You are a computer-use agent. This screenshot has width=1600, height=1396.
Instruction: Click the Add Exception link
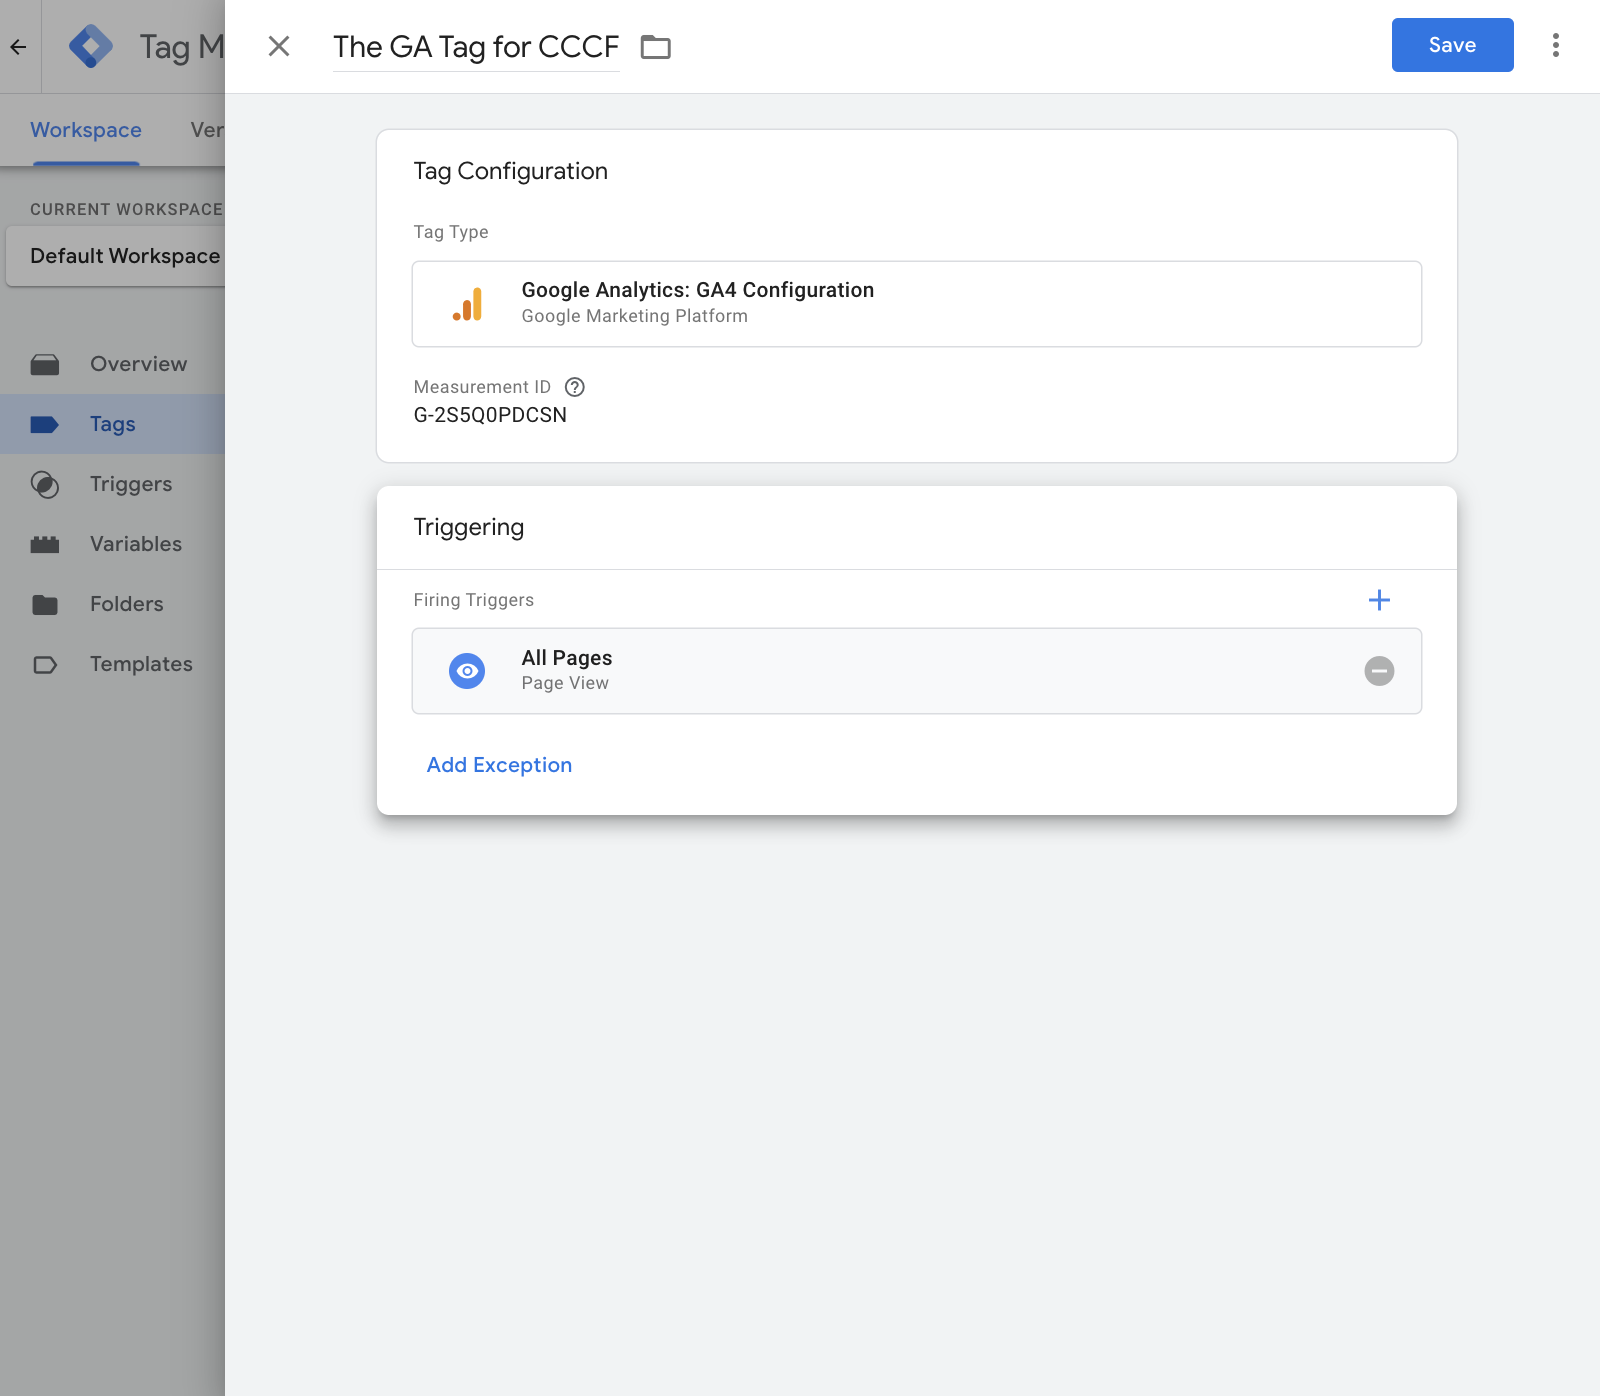(x=499, y=765)
